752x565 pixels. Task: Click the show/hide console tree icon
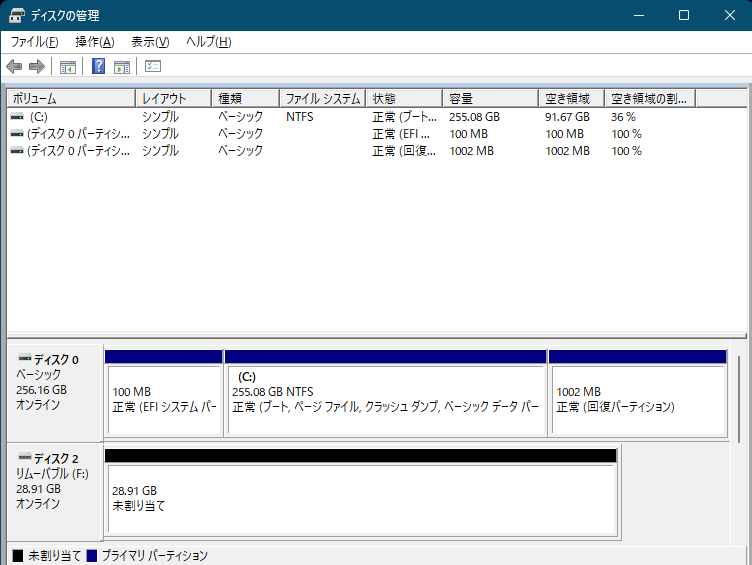point(68,67)
